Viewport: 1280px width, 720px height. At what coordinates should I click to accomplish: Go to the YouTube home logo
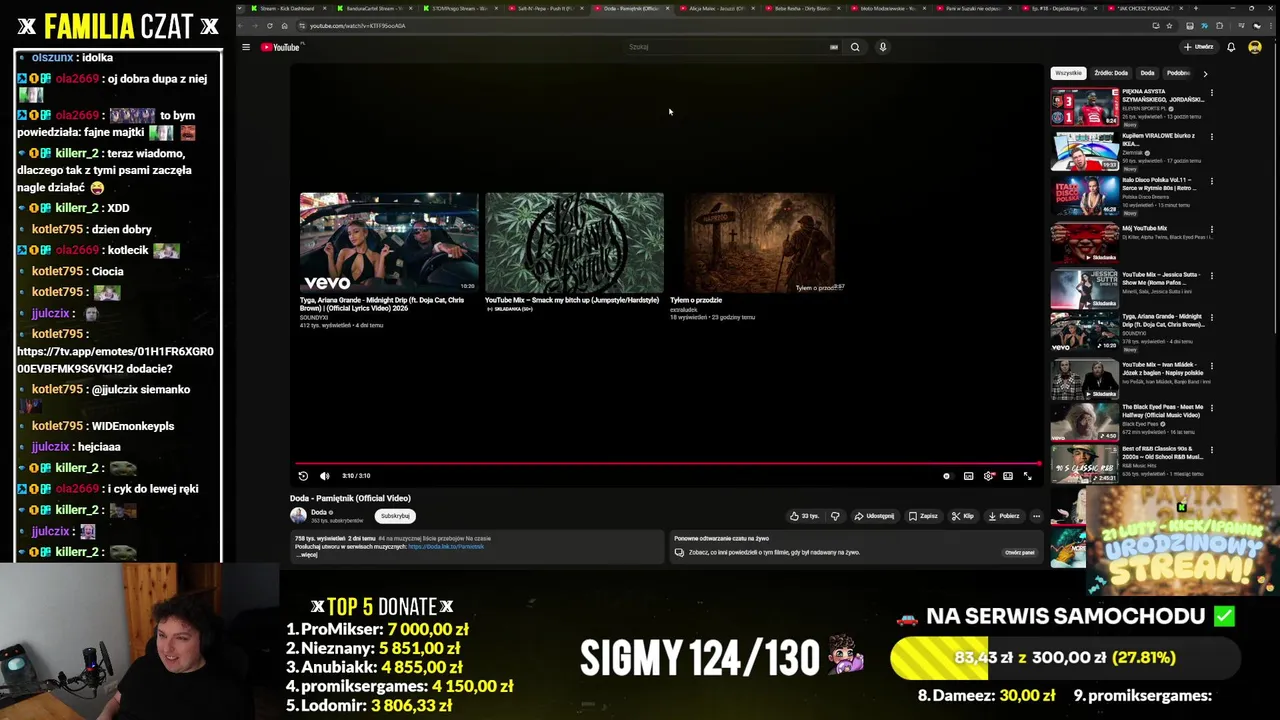pos(280,47)
